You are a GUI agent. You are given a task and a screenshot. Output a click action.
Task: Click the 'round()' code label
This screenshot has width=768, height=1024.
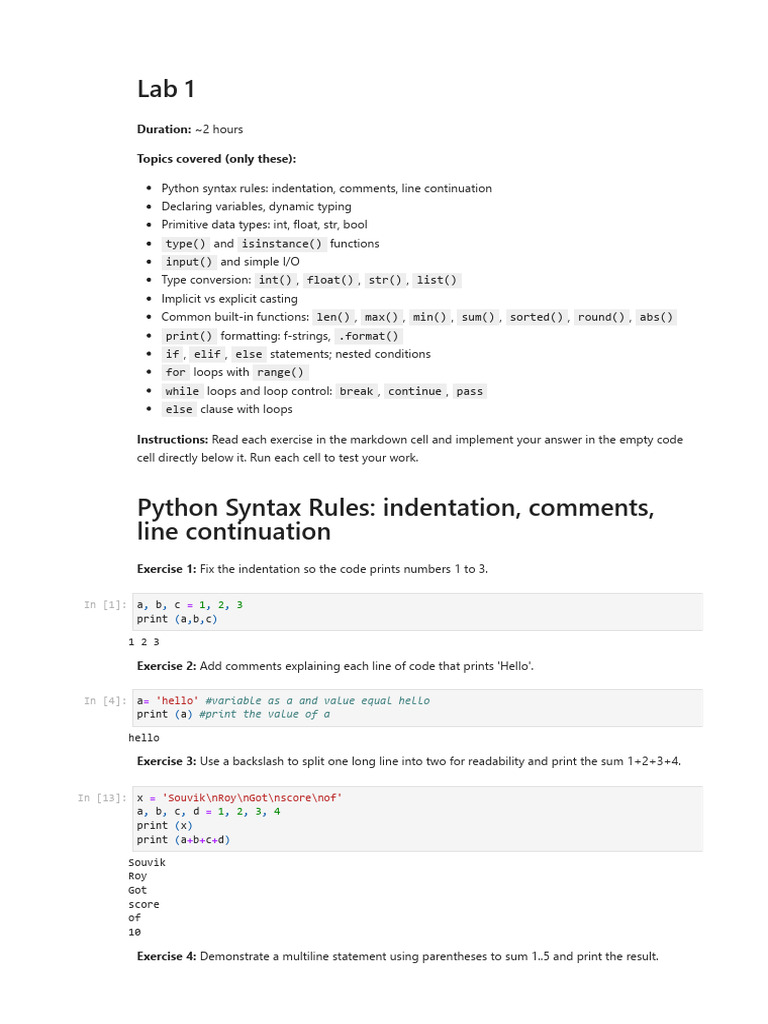coord(601,317)
